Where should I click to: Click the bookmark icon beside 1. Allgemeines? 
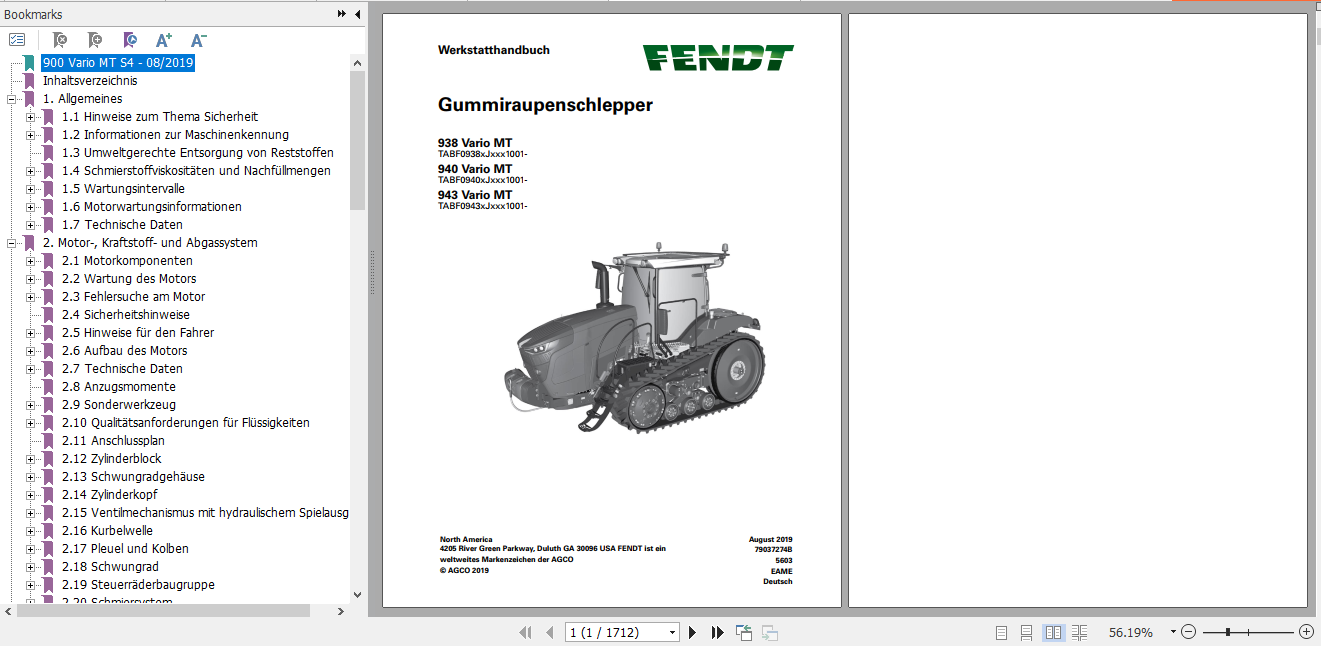(x=30, y=99)
